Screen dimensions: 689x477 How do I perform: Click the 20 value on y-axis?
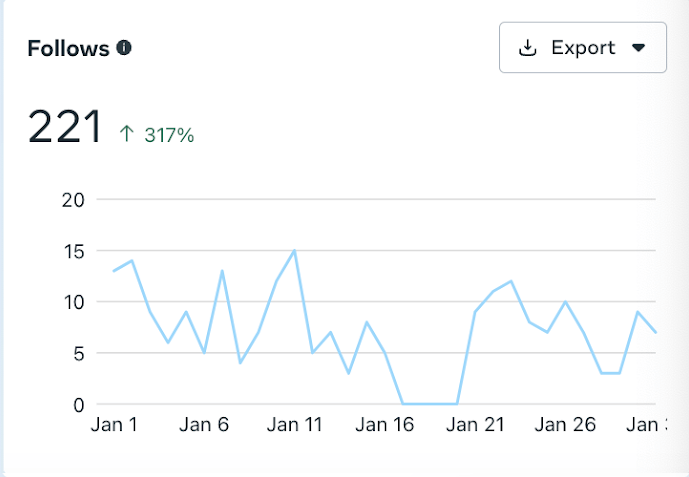tap(72, 199)
